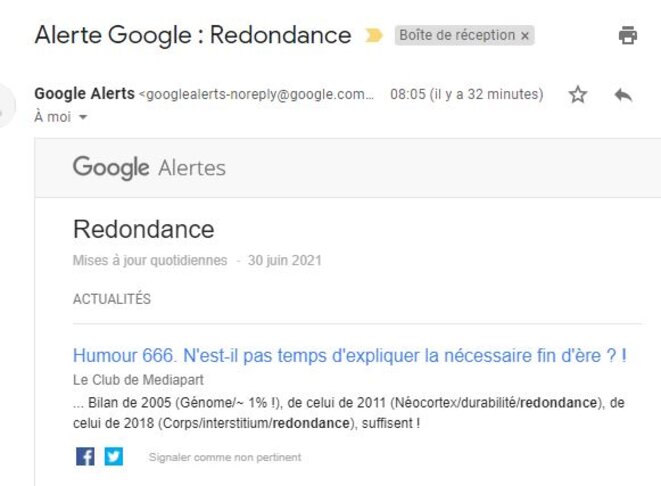Viewport: 661px width, 486px height.
Task: Toggle the yellow importance marker
Action: (373, 35)
